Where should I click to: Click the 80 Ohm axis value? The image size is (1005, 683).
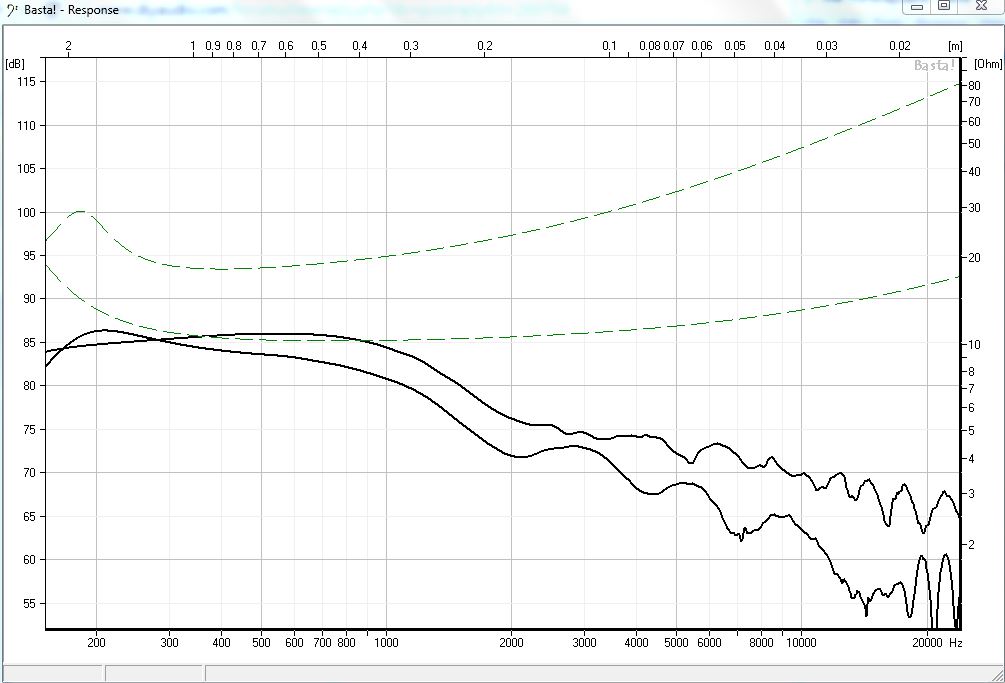(974, 85)
